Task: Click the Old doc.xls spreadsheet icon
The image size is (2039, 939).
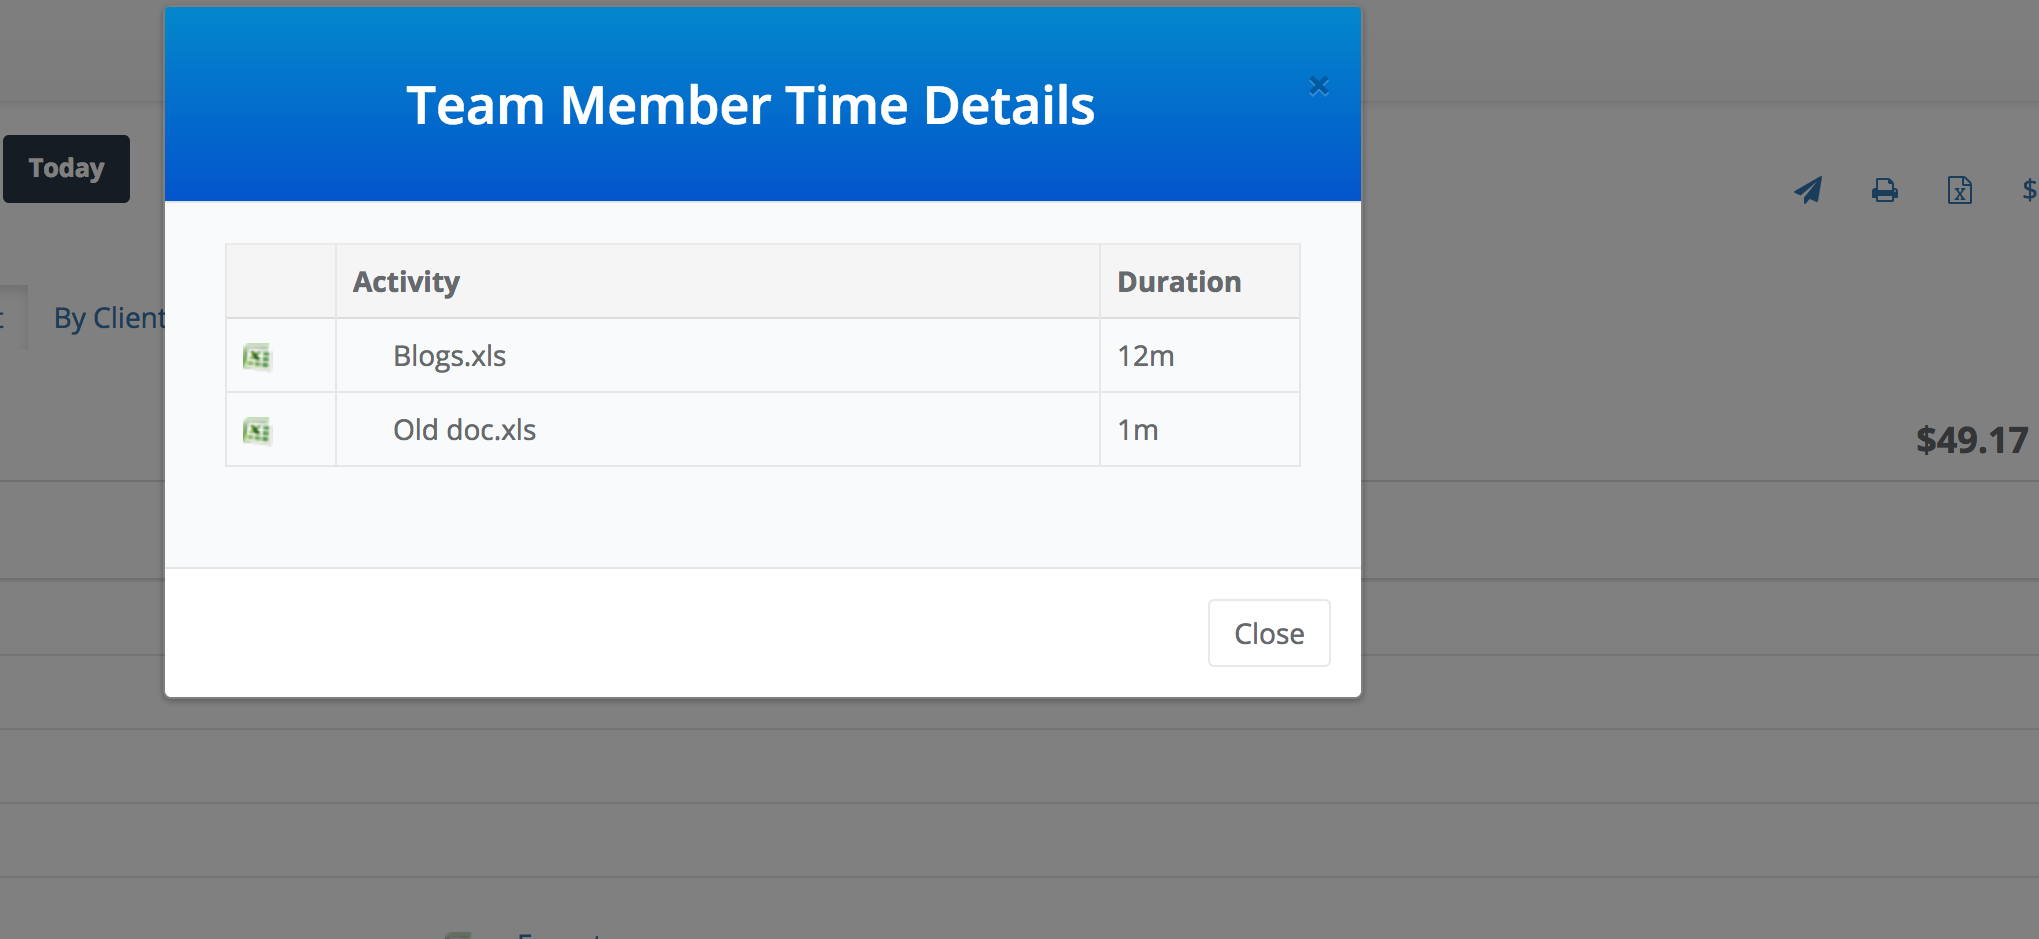Action: (x=257, y=431)
